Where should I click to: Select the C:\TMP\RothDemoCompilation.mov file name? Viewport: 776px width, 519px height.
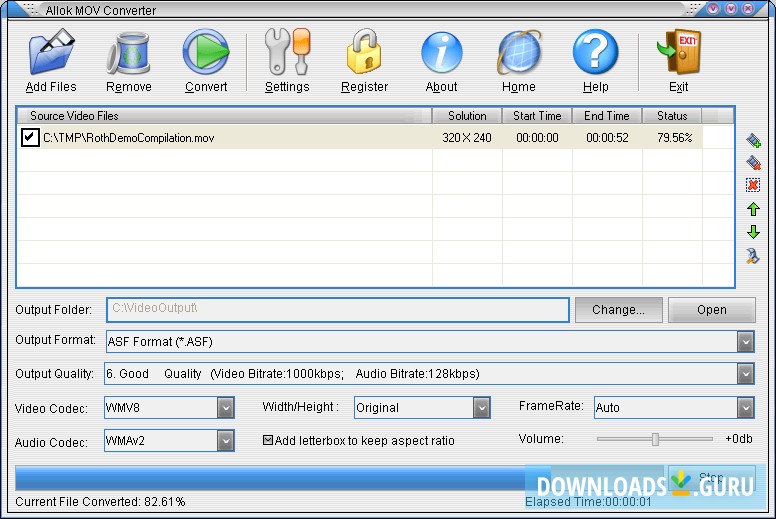coord(129,138)
